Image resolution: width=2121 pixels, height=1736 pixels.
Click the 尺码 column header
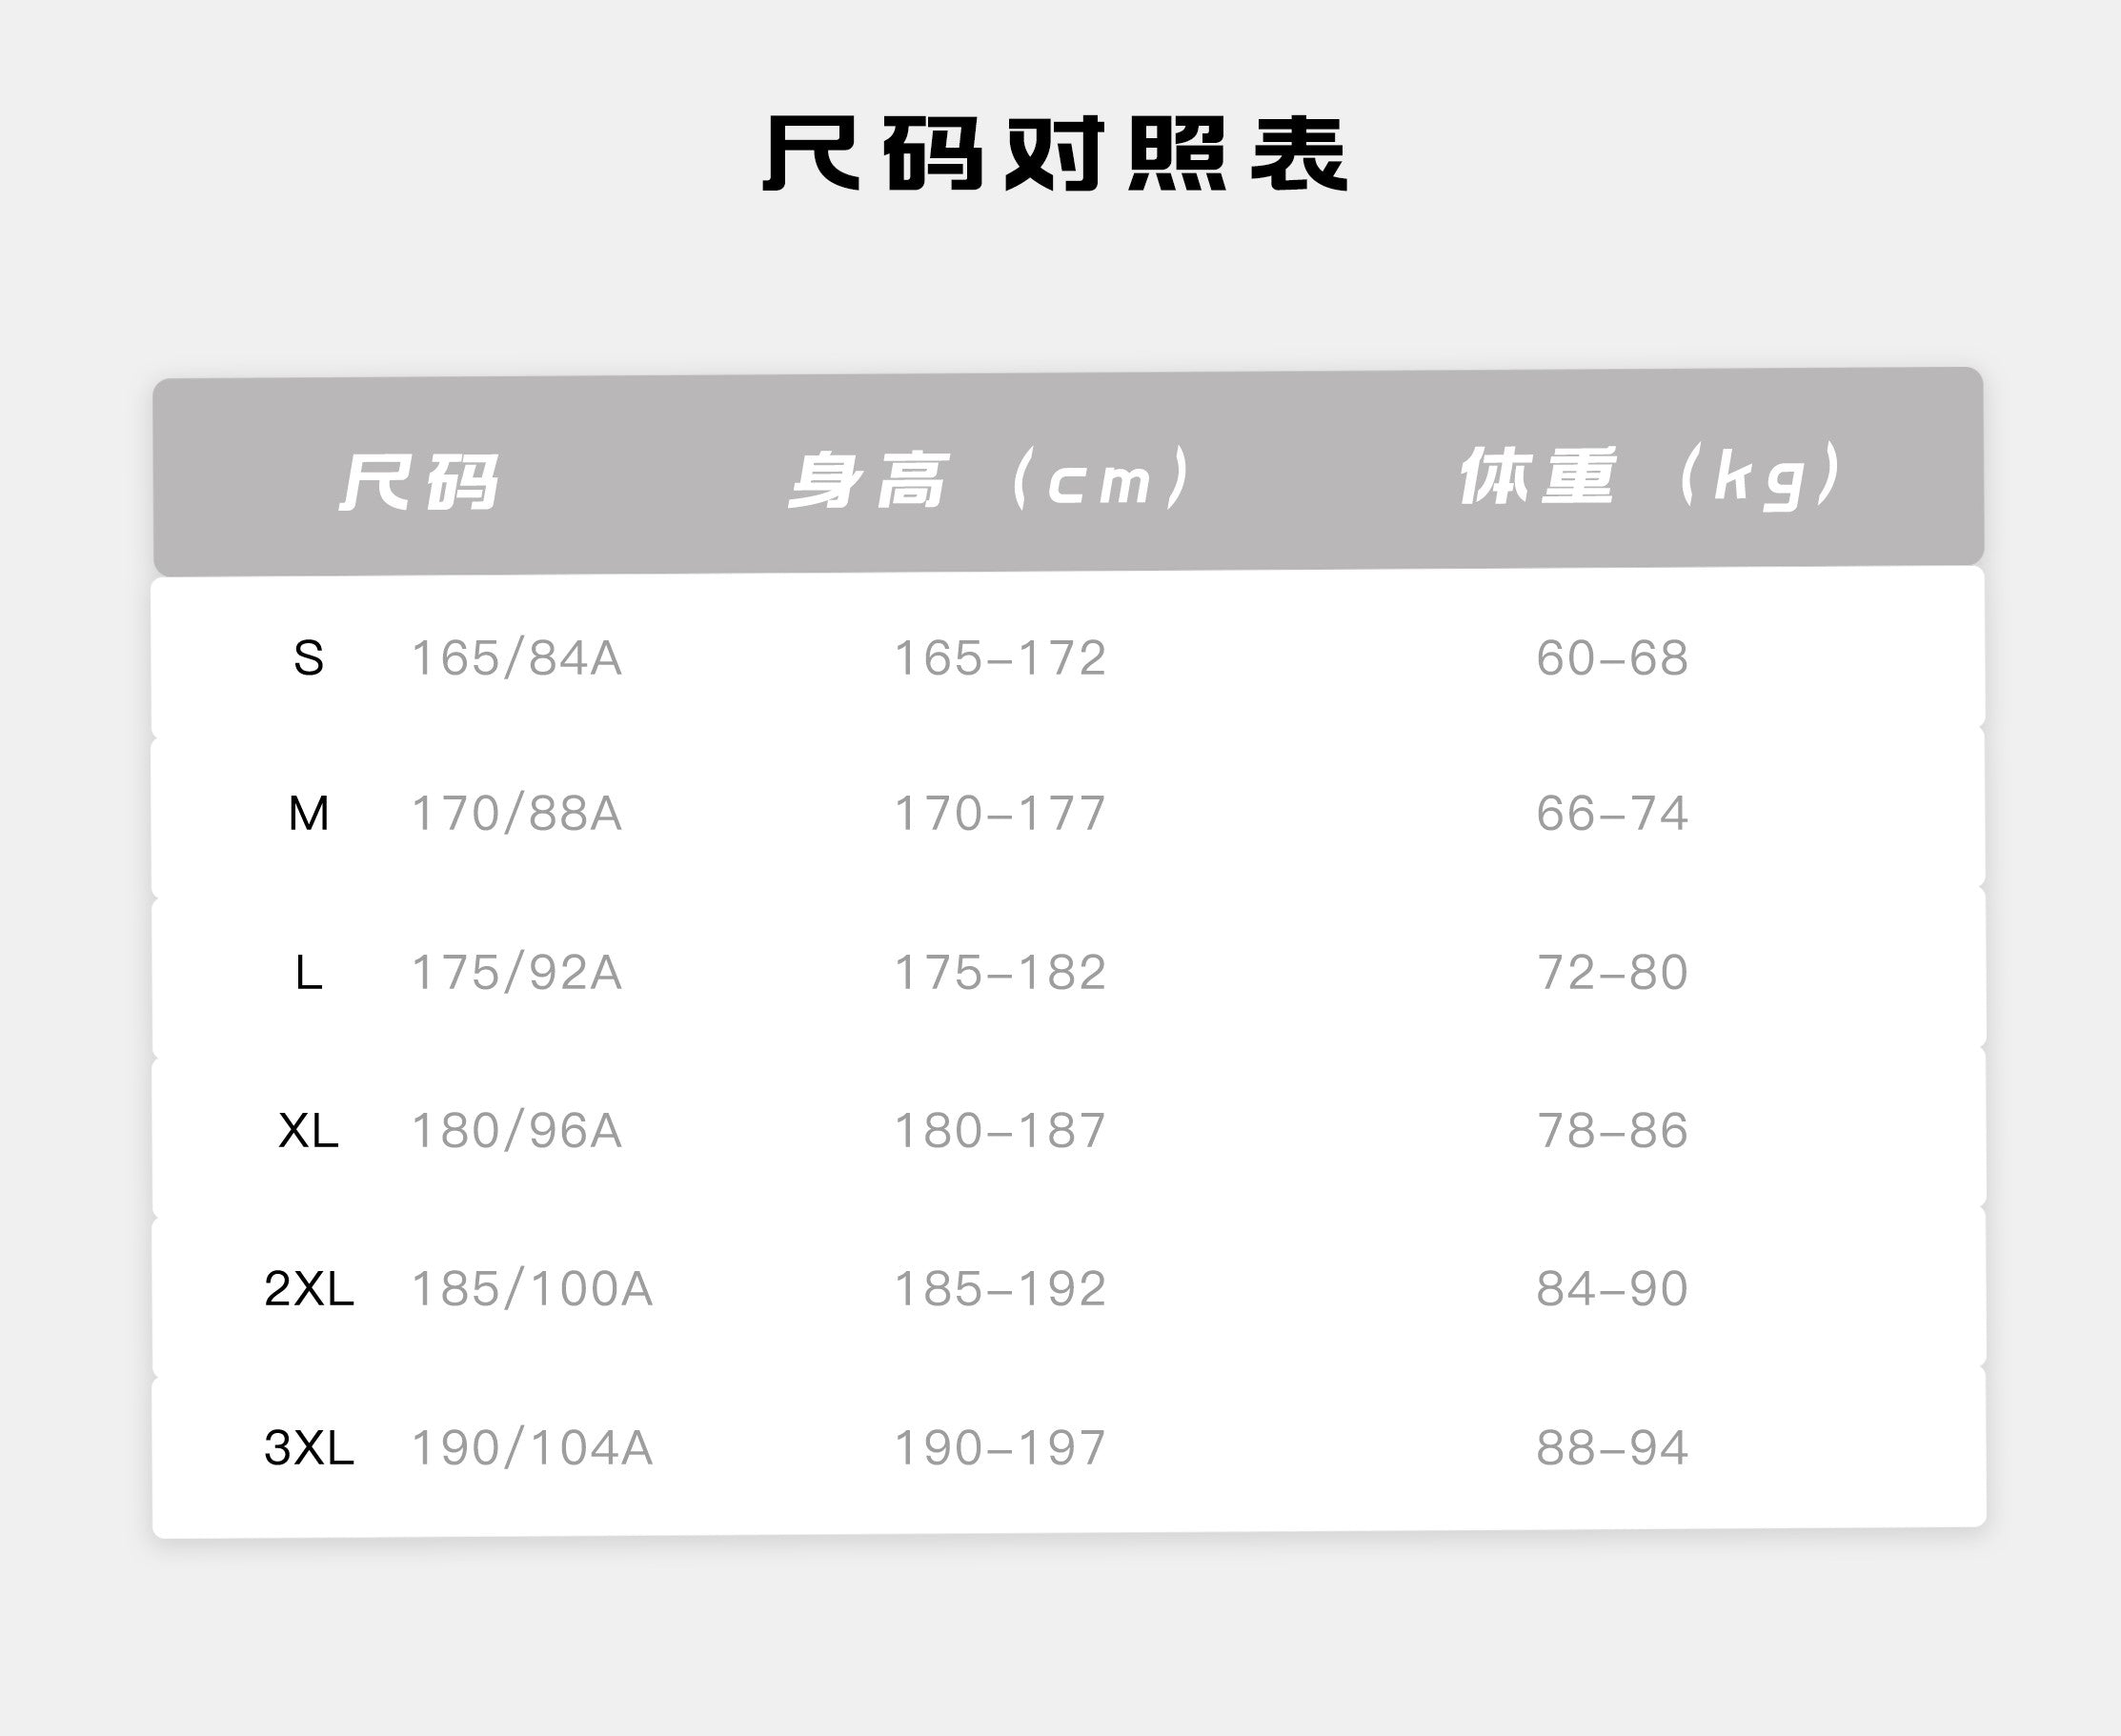coord(420,481)
